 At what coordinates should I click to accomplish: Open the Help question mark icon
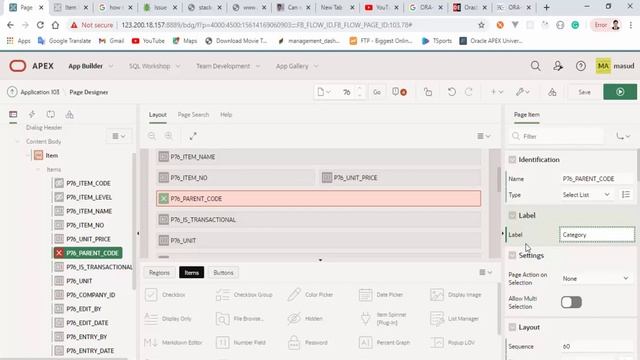pyautogui.click(x=580, y=66)
